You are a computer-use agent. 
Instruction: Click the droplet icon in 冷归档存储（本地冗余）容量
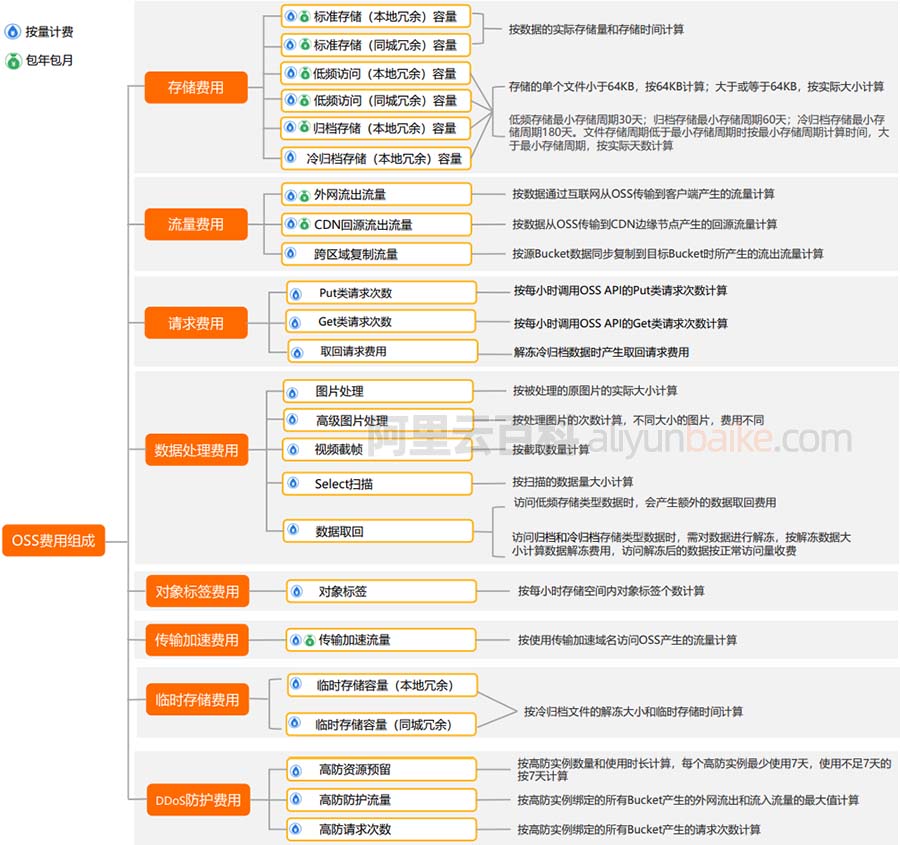pyautogui.click(x=291, y=157)
